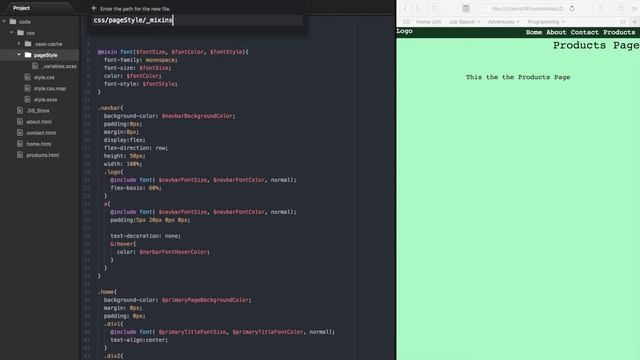Select about.html in the tree
This screenshot has height=360, width=640.
coord(39,122)
